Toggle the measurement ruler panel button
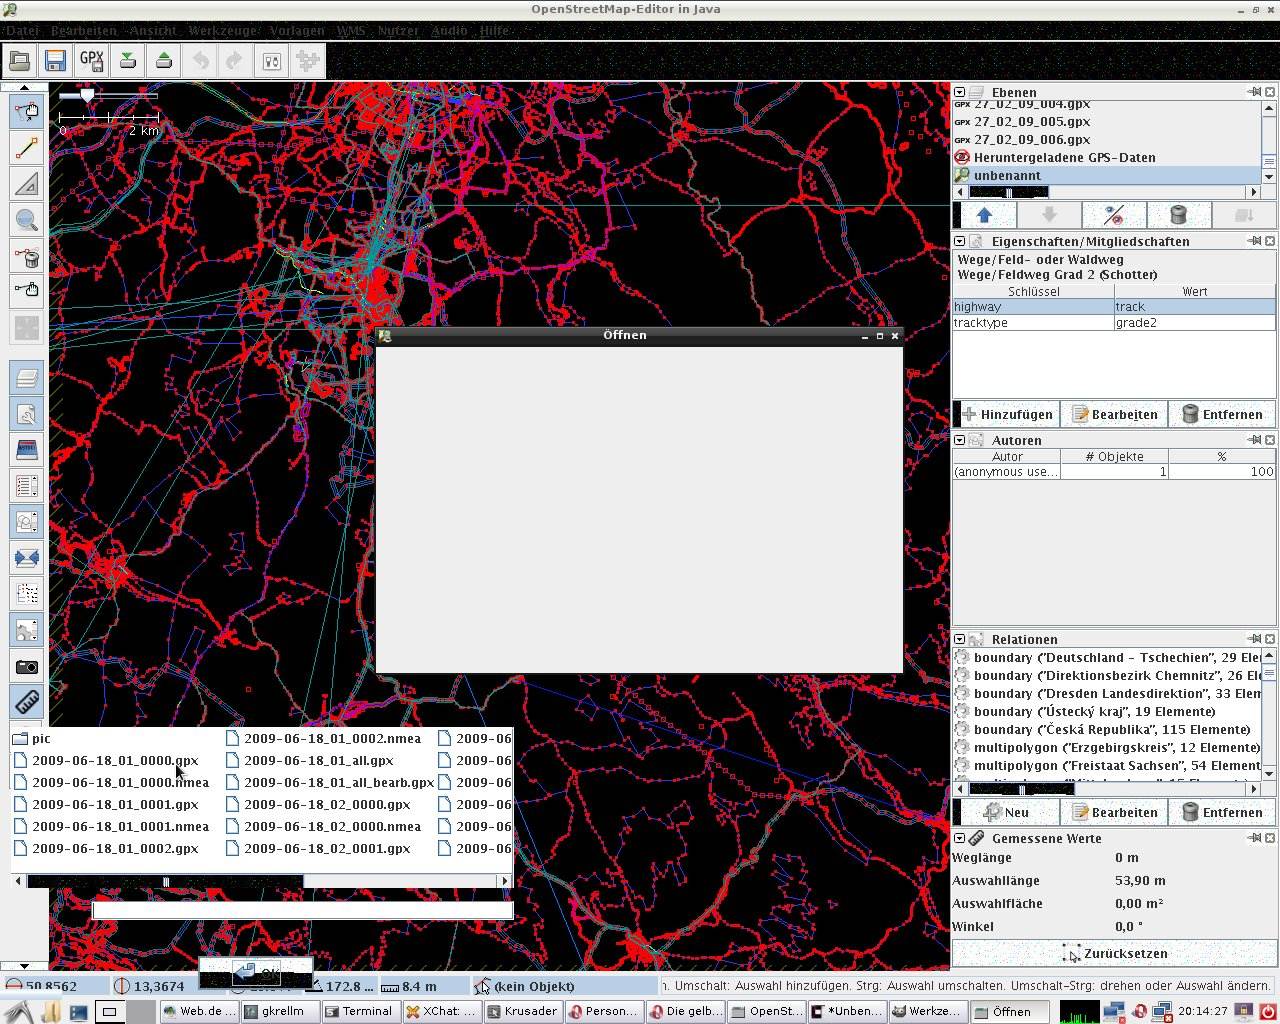 coord(27,702)
